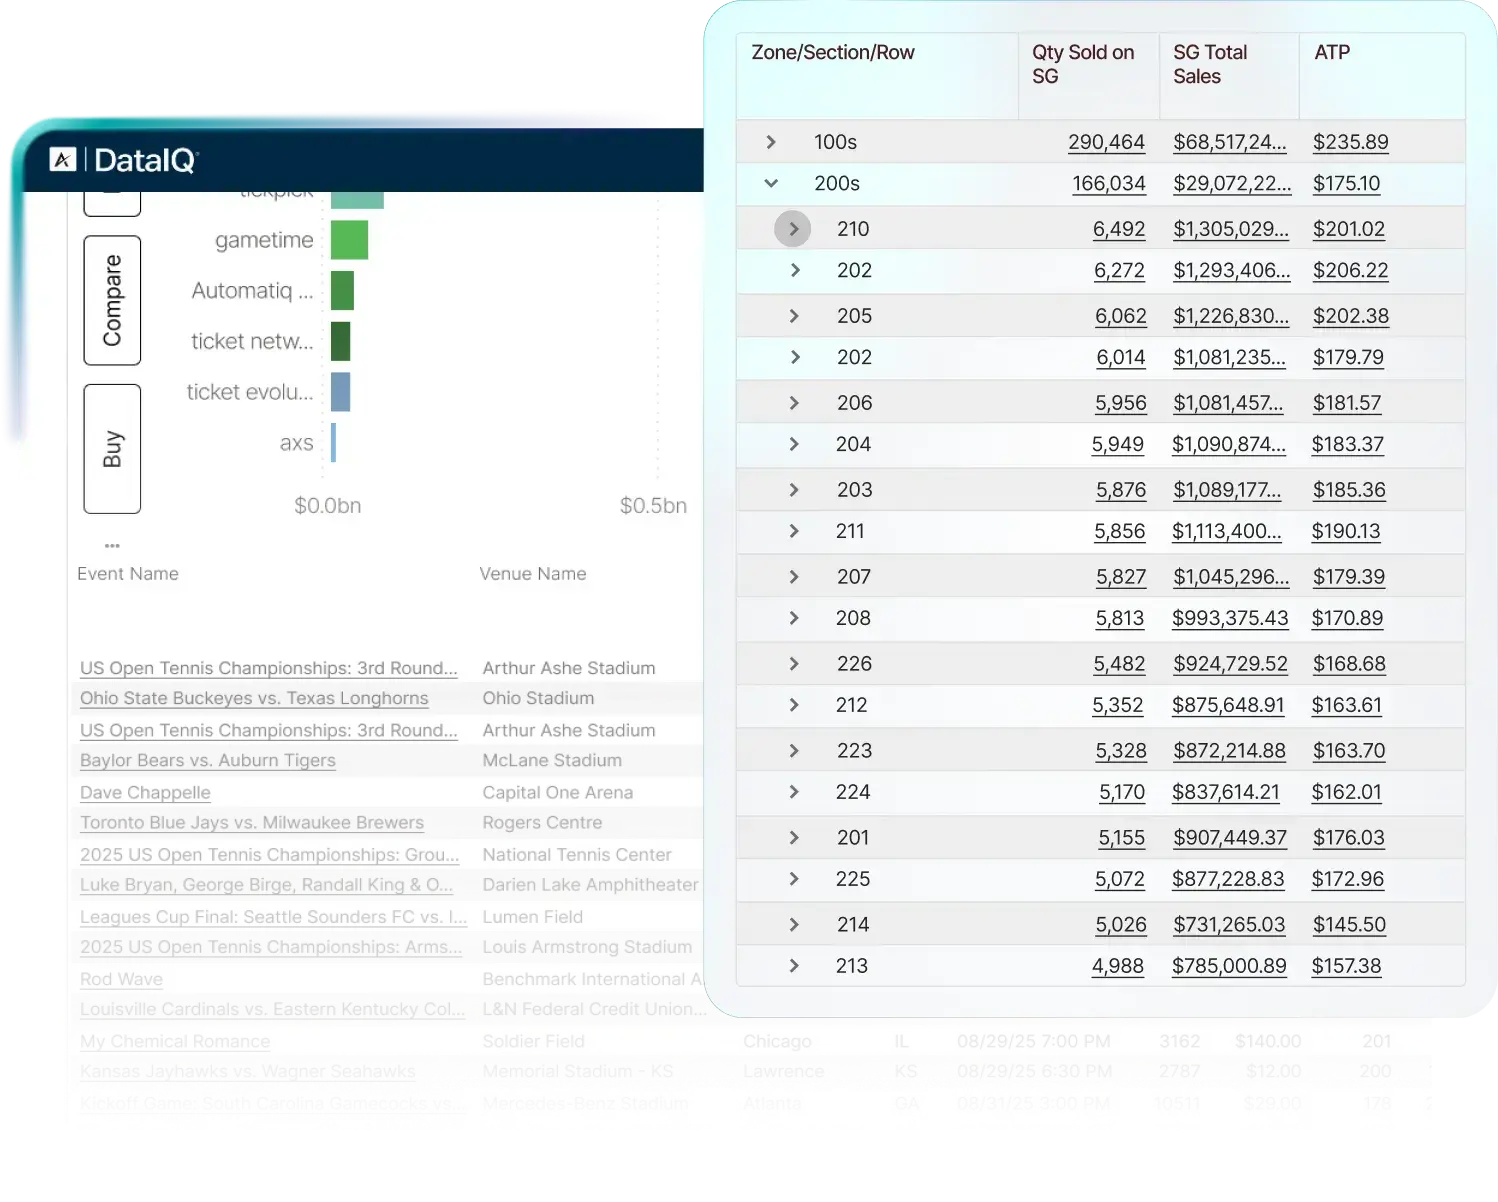
Task: Click the gametime green bar
Action: 349,240
